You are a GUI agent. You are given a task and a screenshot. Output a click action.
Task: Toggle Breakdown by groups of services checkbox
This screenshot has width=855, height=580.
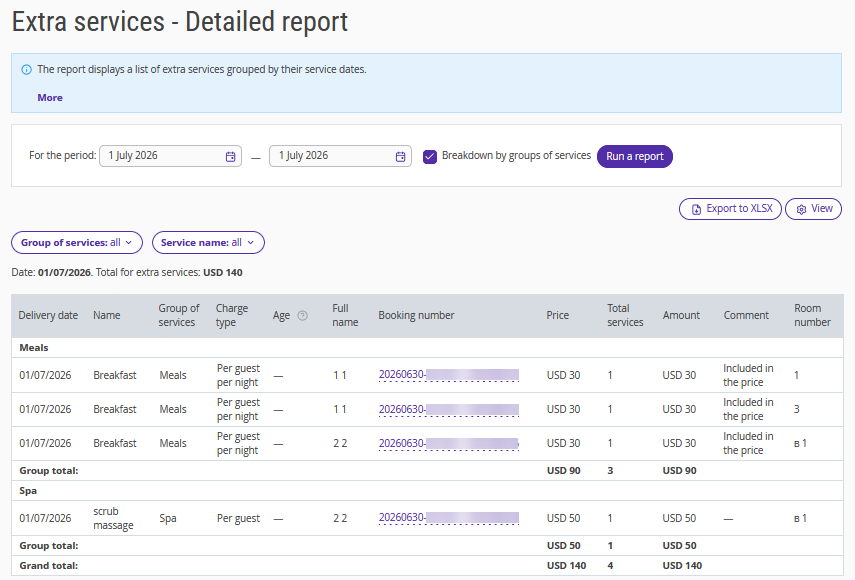[430, 156]
